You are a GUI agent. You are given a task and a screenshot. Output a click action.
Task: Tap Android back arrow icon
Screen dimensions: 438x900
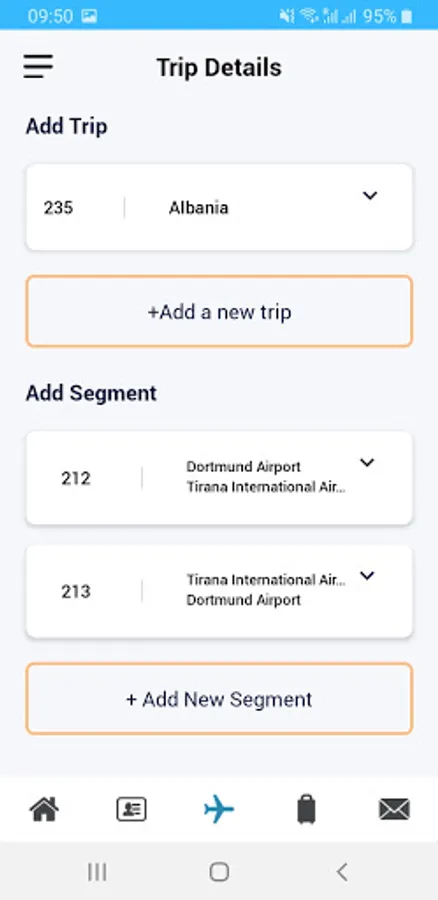coord(342,872)
